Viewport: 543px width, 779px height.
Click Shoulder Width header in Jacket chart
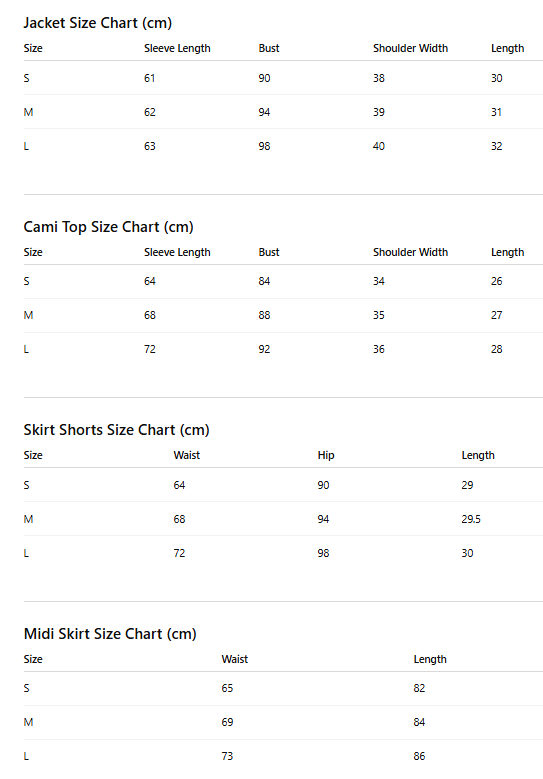coord(410,48)
